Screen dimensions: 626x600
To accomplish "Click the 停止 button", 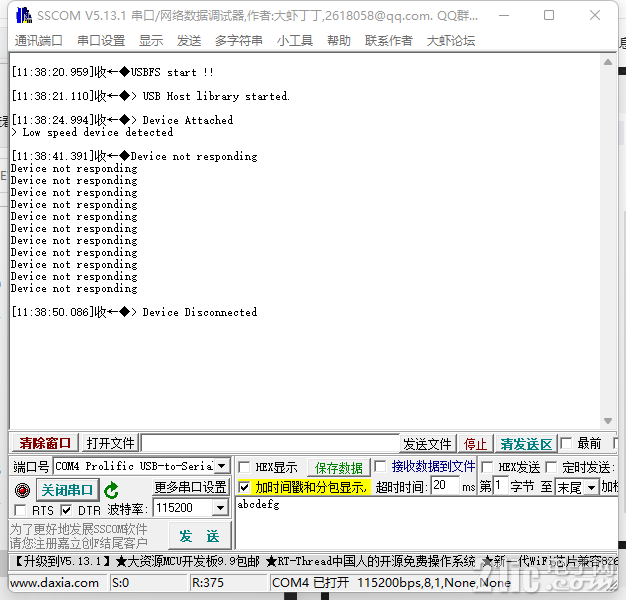I will click(475, 444).
